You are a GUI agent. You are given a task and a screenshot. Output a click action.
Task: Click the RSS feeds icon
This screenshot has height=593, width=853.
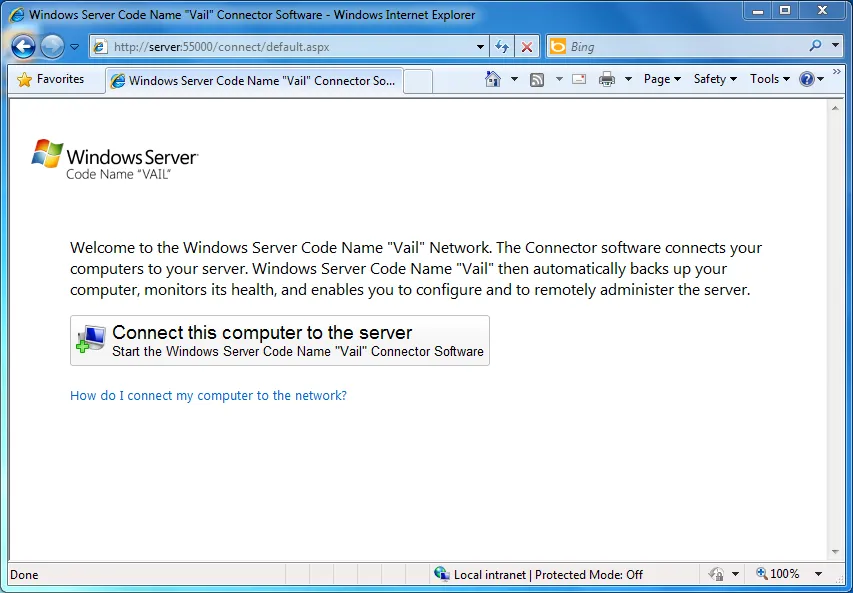coord(537,80)
